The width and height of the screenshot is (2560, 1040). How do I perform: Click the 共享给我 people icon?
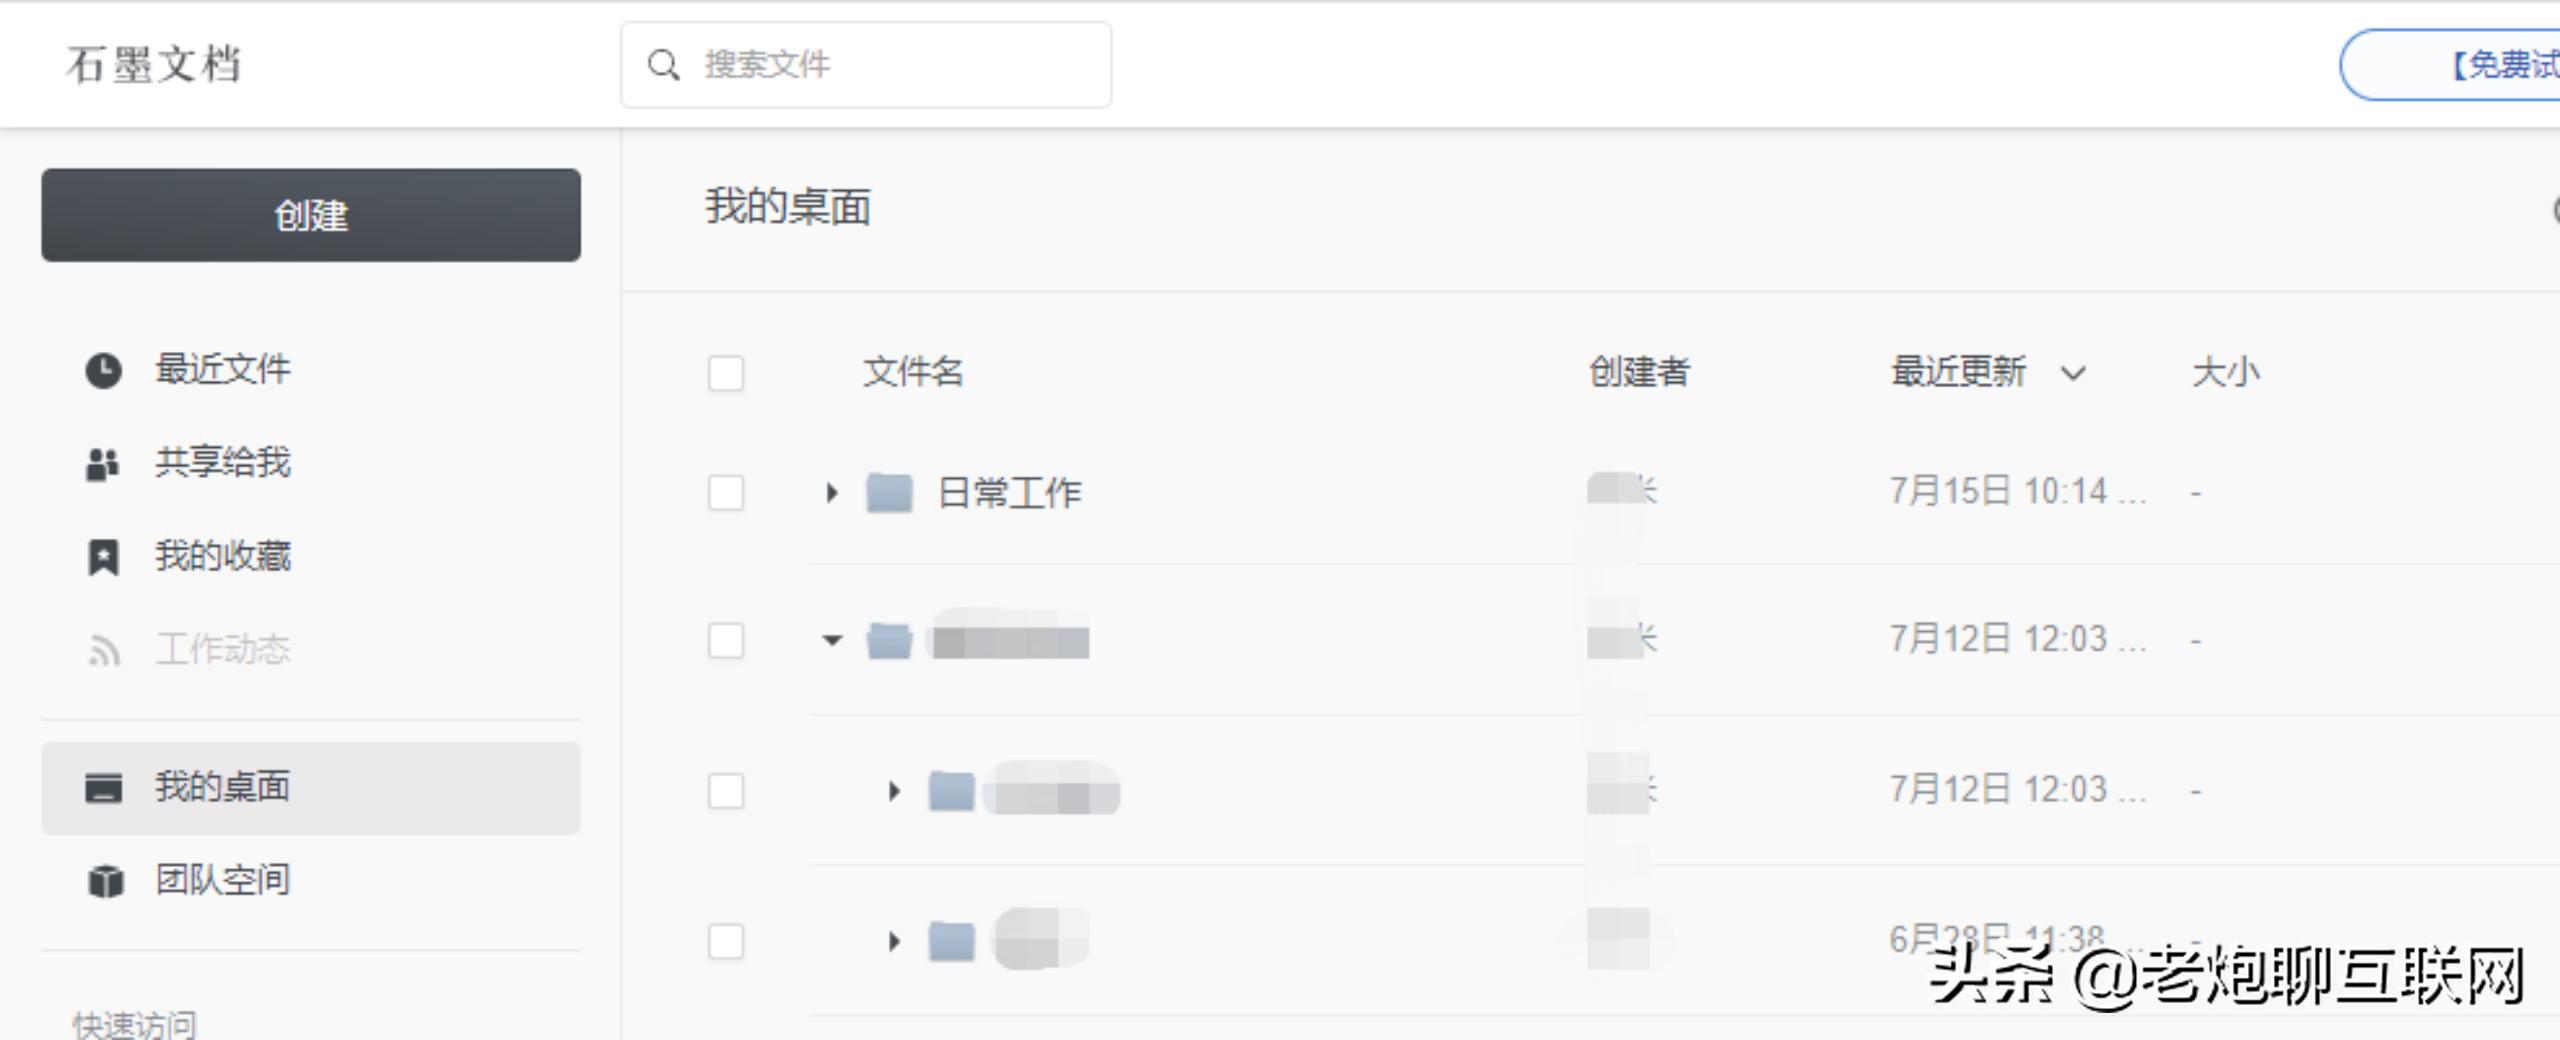coord(101,461)
